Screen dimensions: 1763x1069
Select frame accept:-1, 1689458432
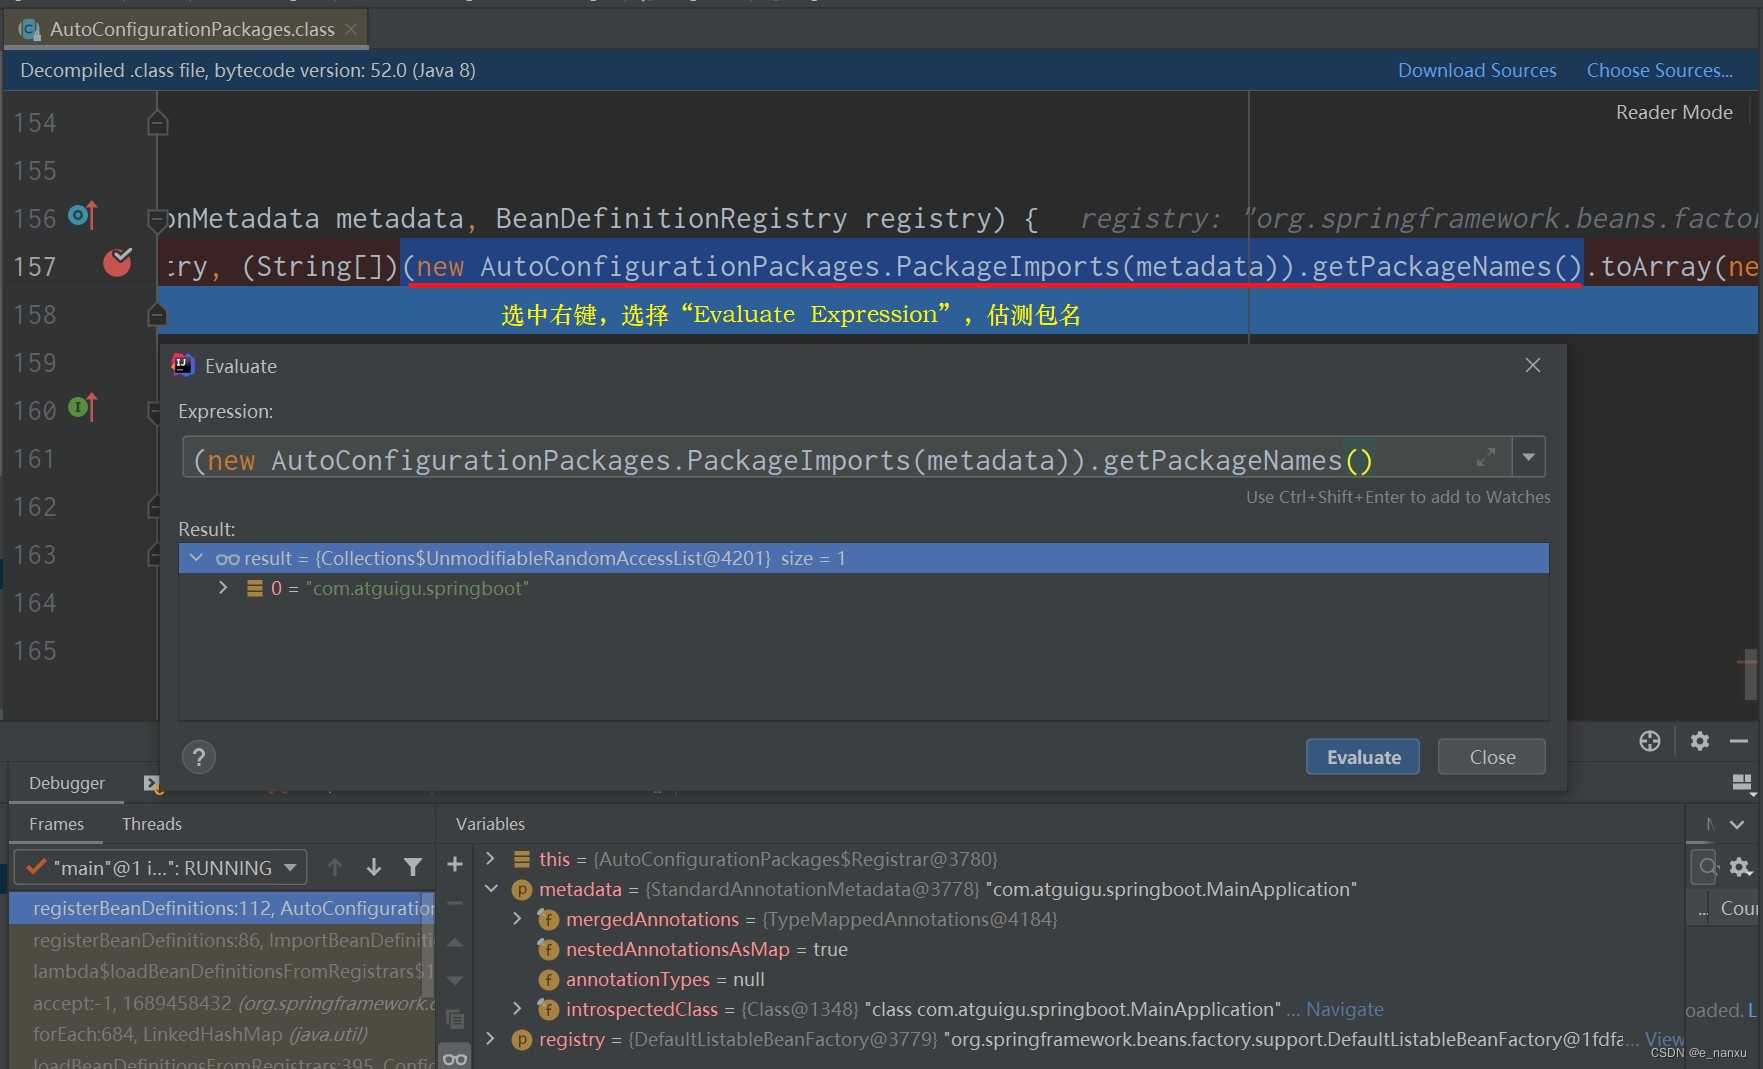[222, 1003]
